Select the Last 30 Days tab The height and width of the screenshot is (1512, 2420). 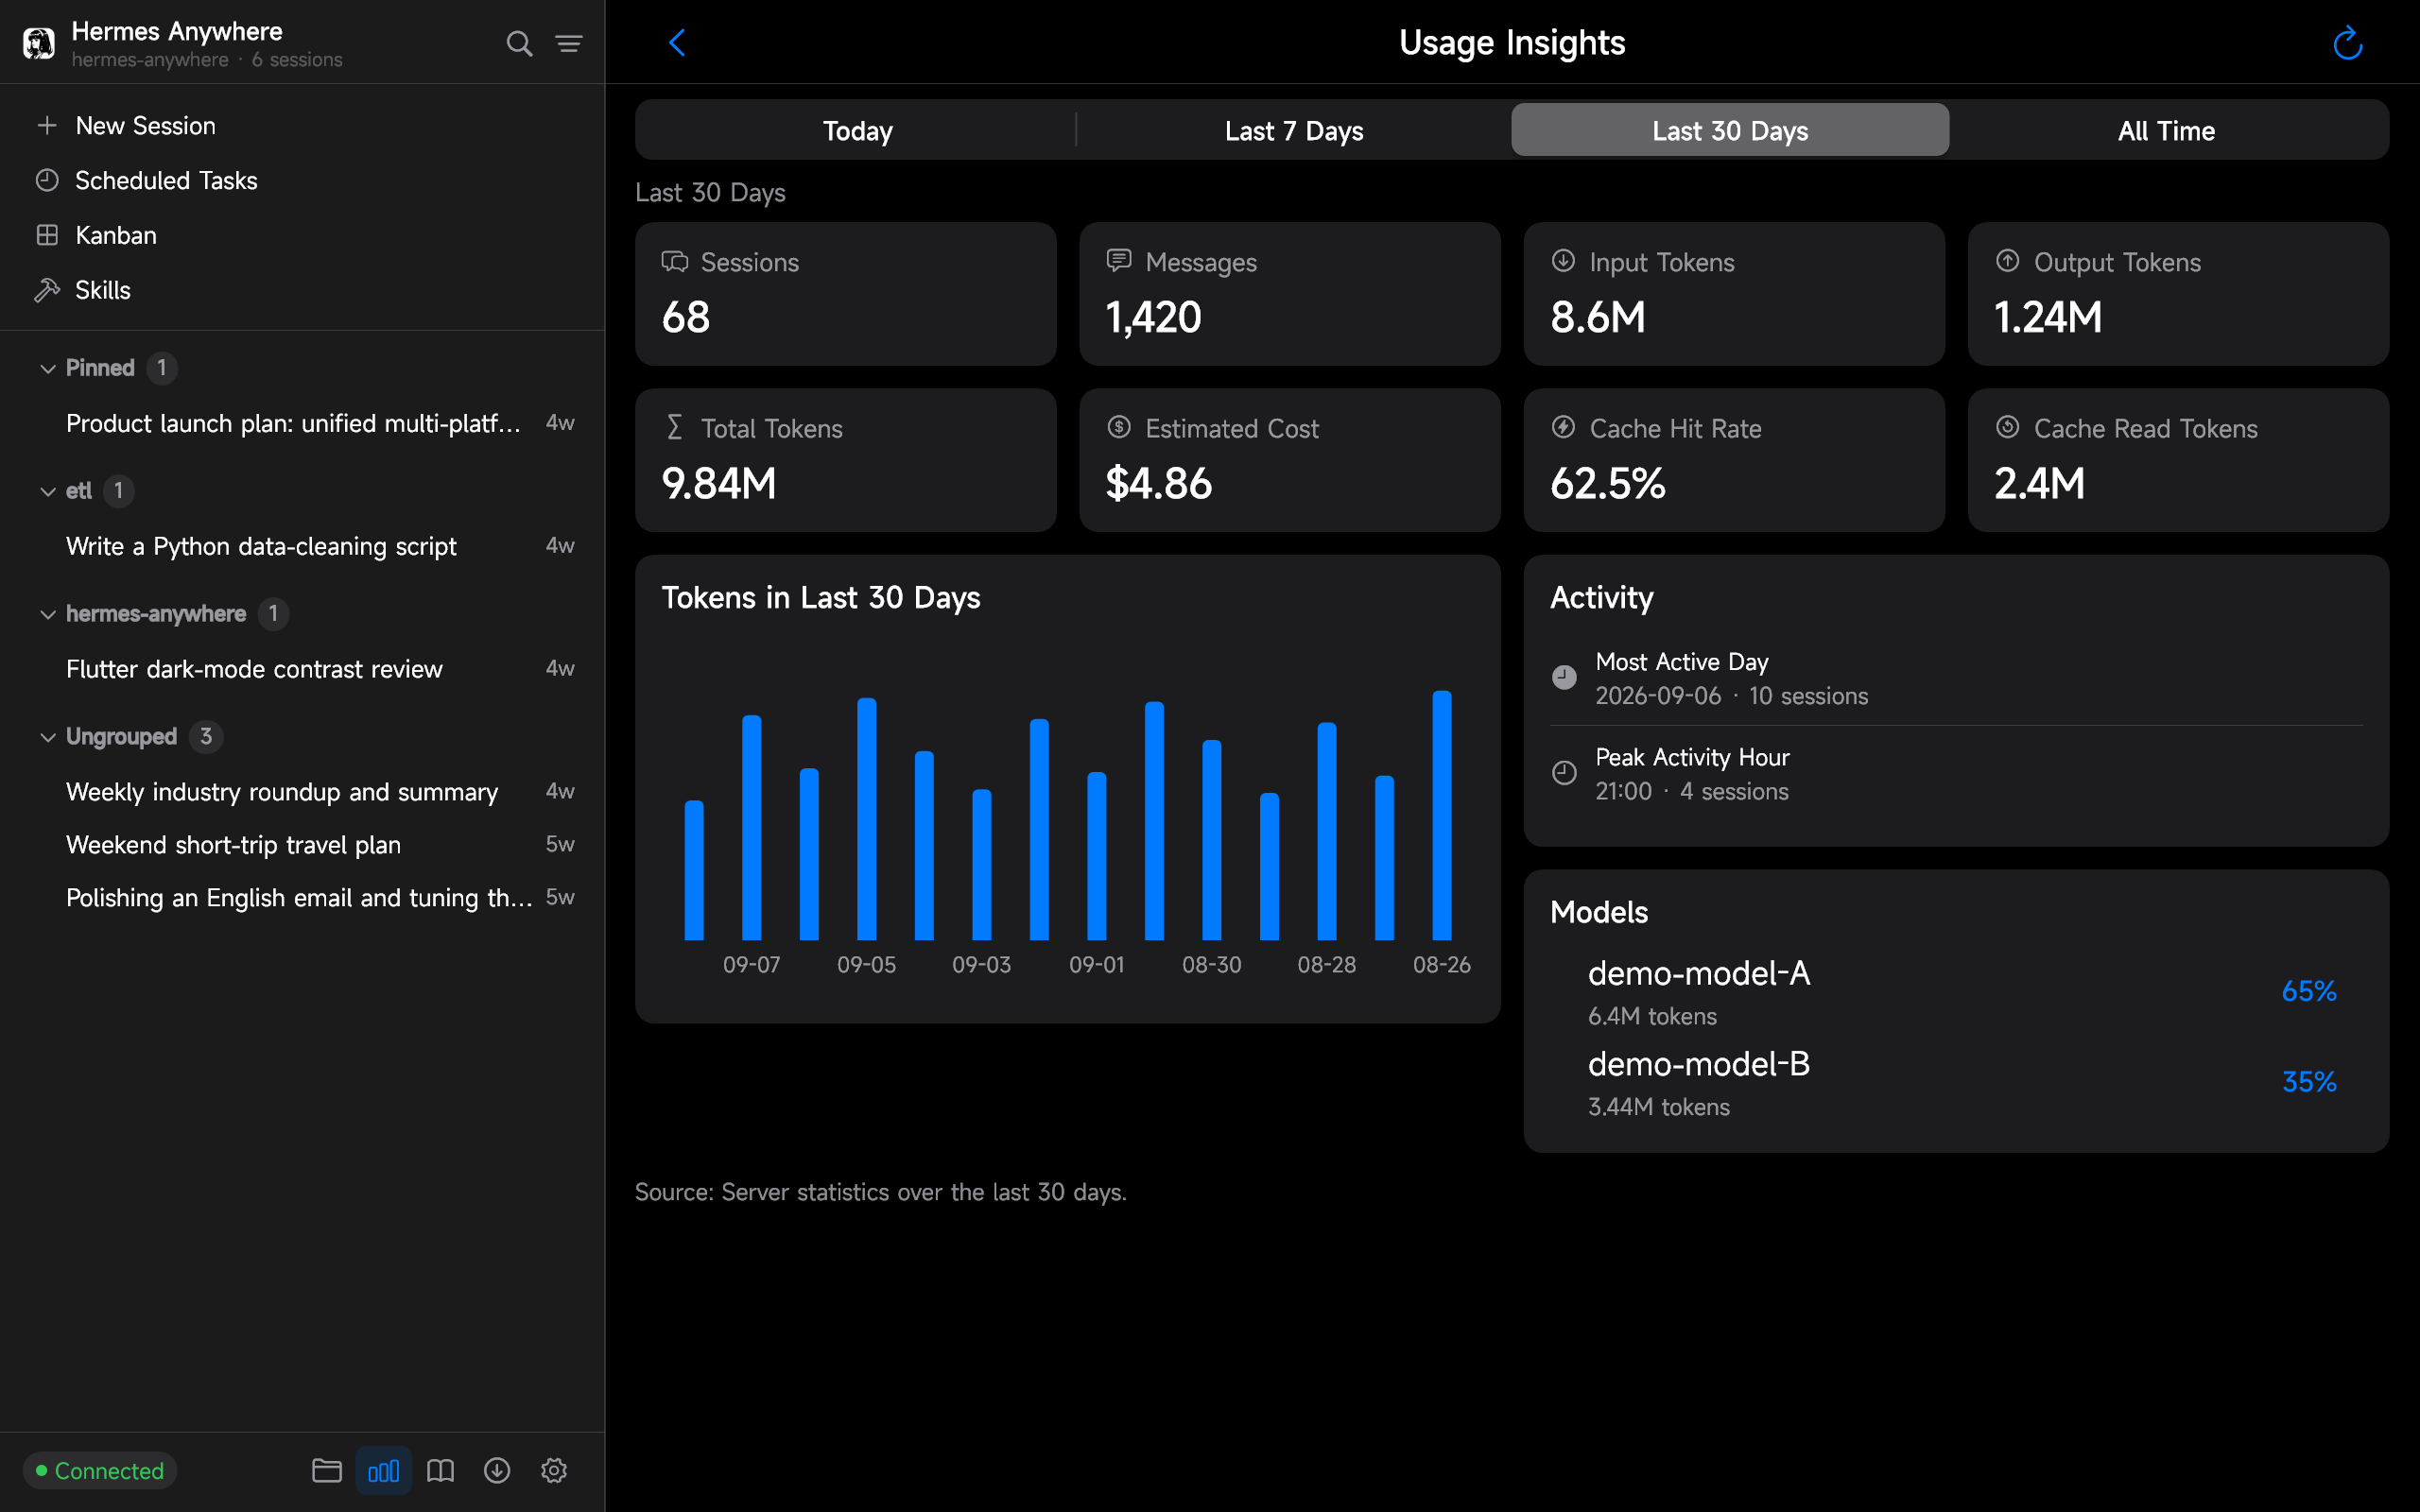tap(1730, 130)
